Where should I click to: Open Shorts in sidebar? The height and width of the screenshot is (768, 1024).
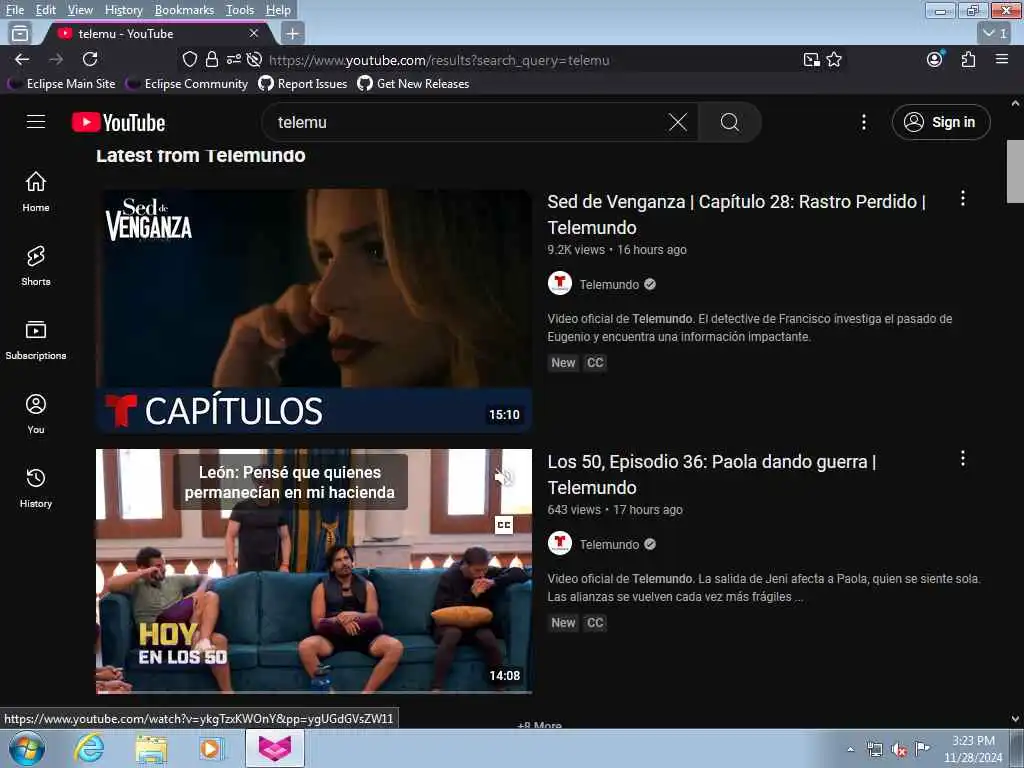(x=36, y=265)
